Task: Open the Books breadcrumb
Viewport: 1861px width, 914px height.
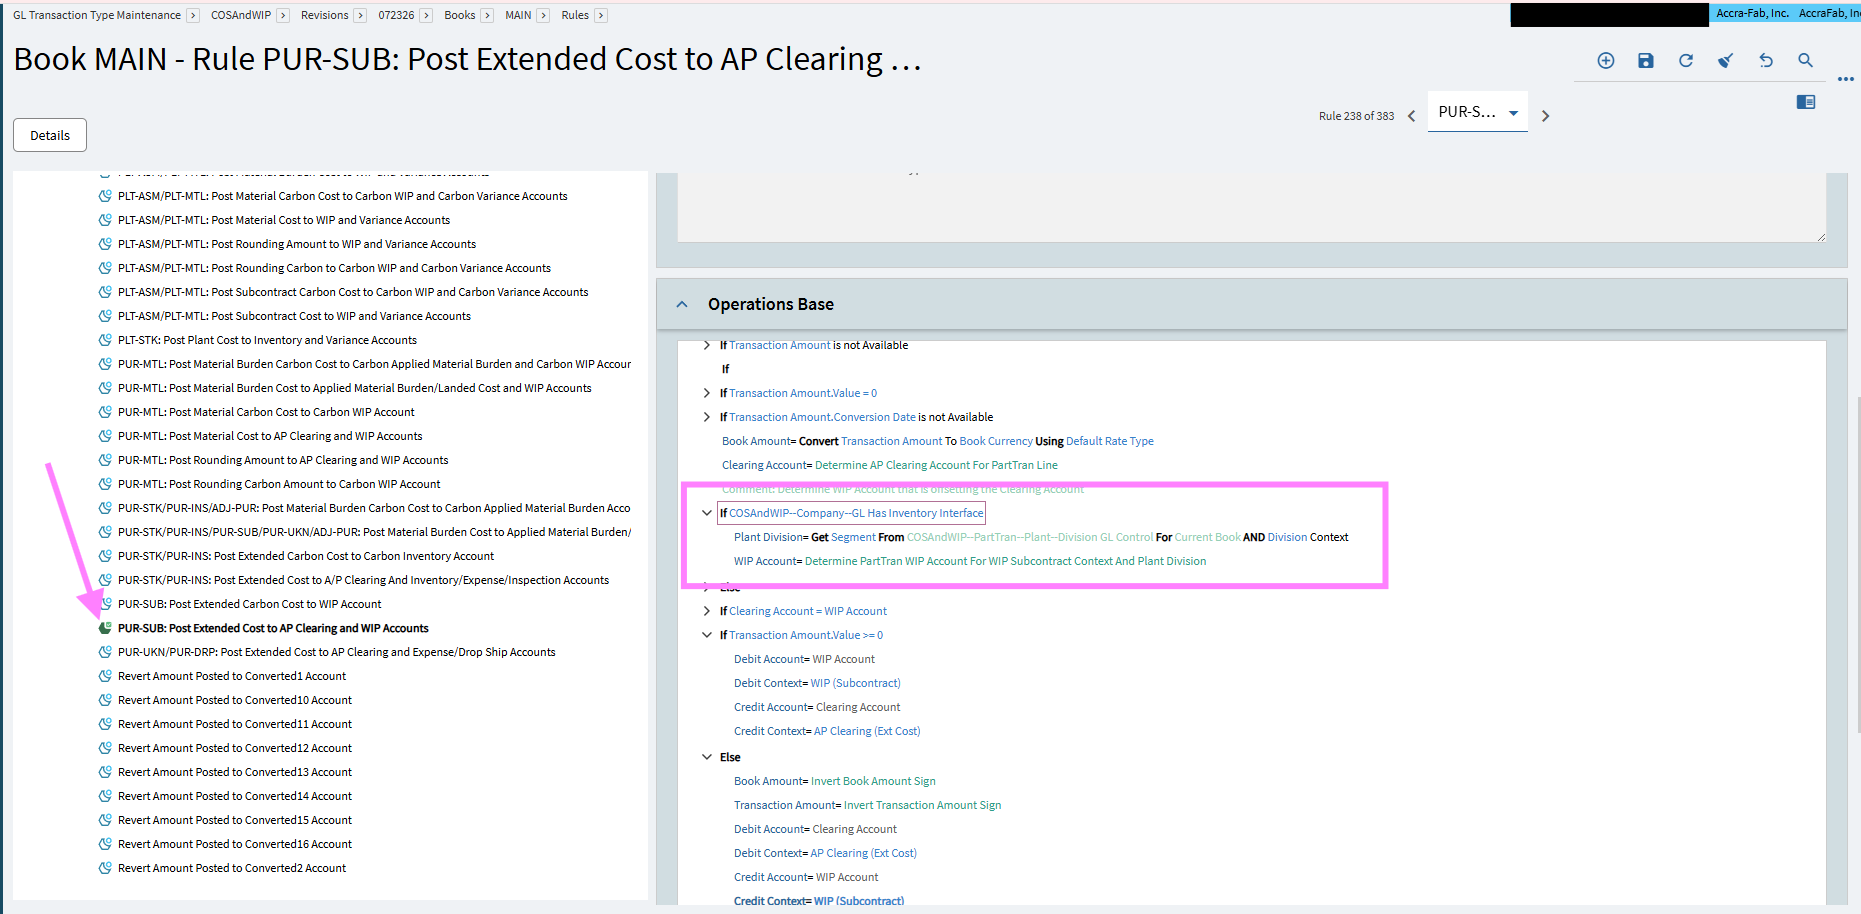Action: 460,15
